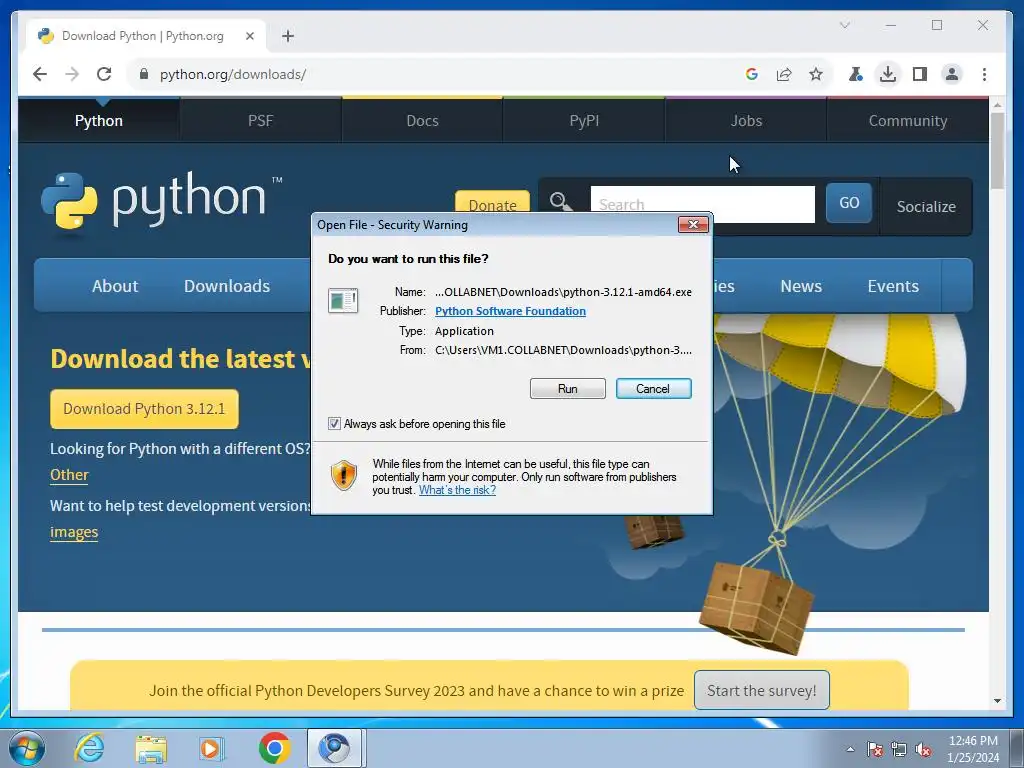Open the Events menu
The width and height of the screenshot is (1024, 768).
click(x=893, y=286)
